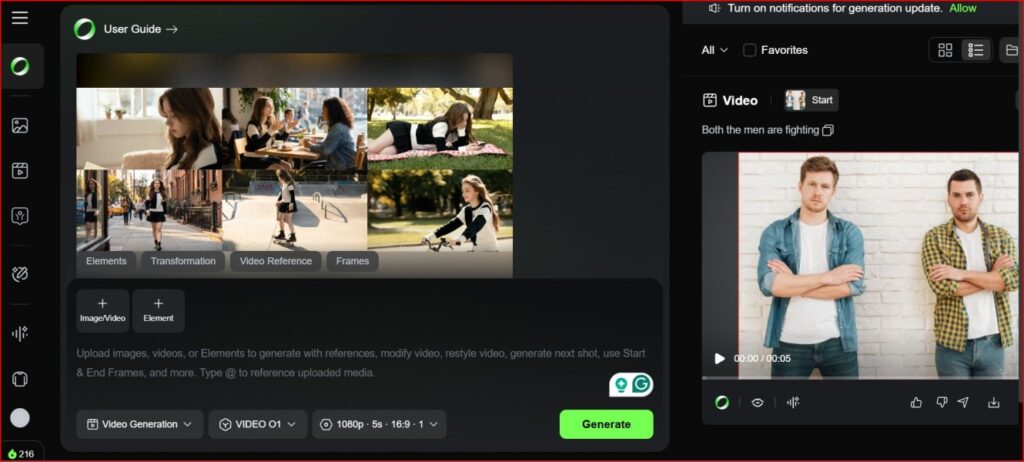Open the clothing try-on sidebar icon
Screen dimensions: 1024x462
click(20, 379)
